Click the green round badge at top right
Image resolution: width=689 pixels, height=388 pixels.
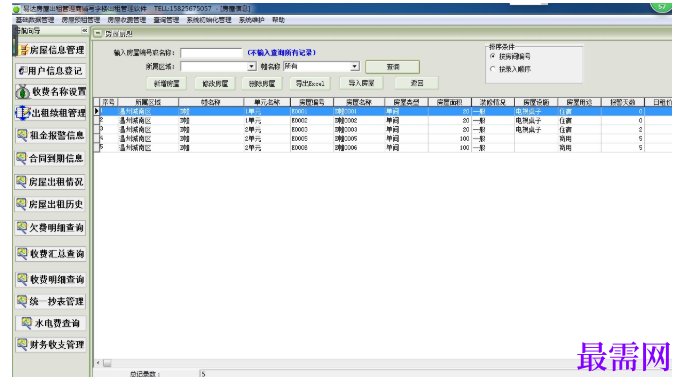click(661, 7)
